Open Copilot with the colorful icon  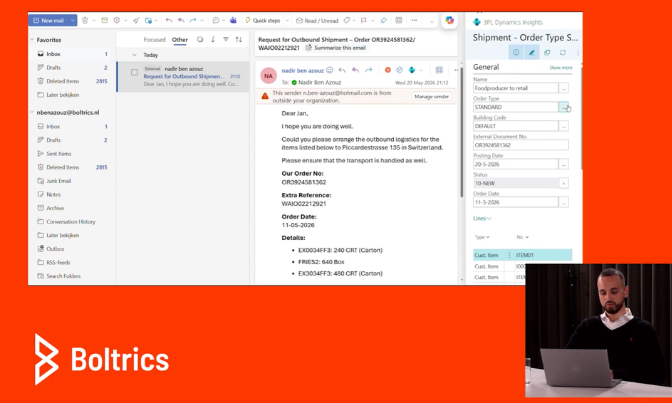[449, 20]
